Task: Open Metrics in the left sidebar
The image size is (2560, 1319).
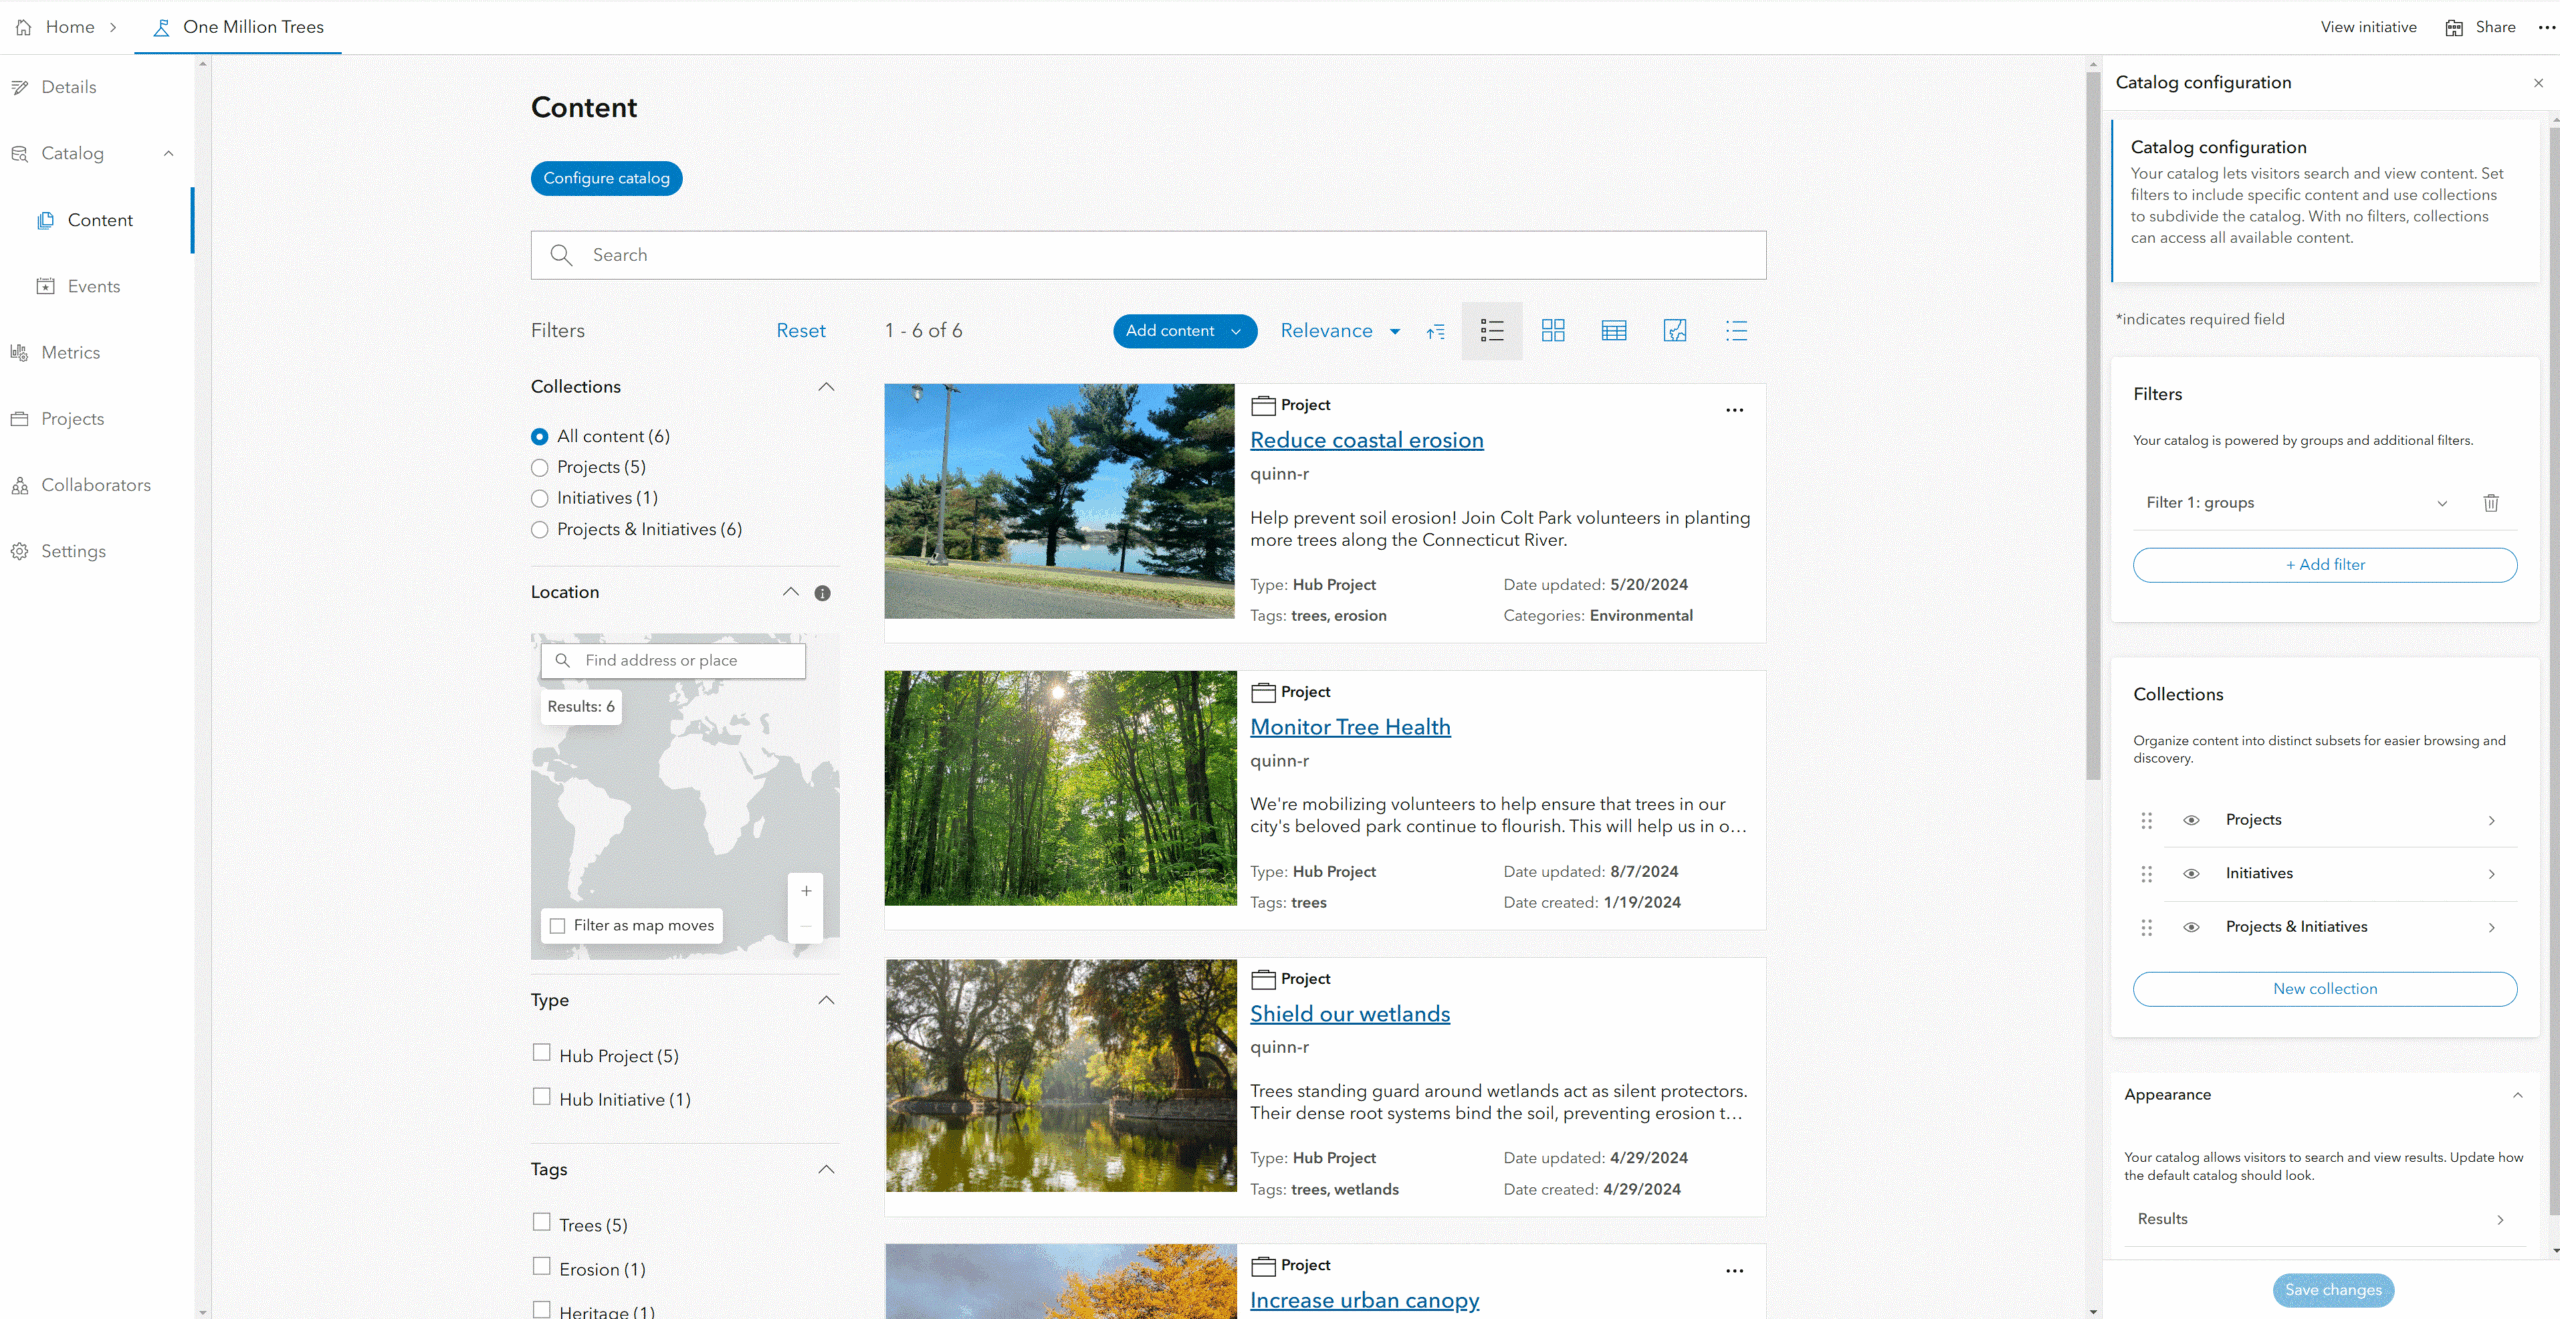Action: point(70,352)
